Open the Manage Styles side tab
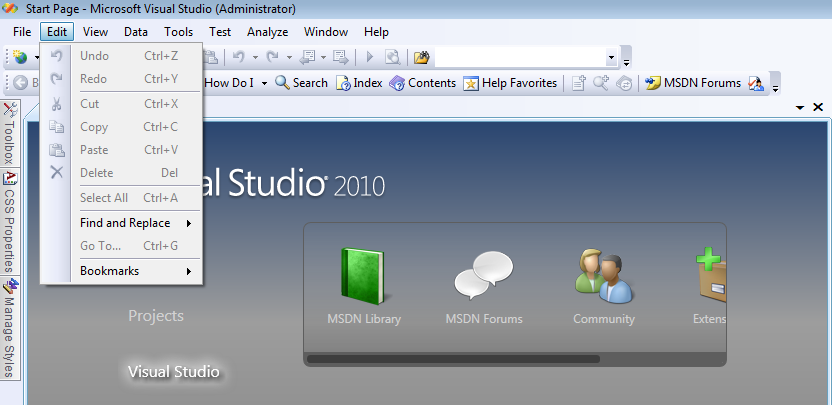 click(10, 329)
